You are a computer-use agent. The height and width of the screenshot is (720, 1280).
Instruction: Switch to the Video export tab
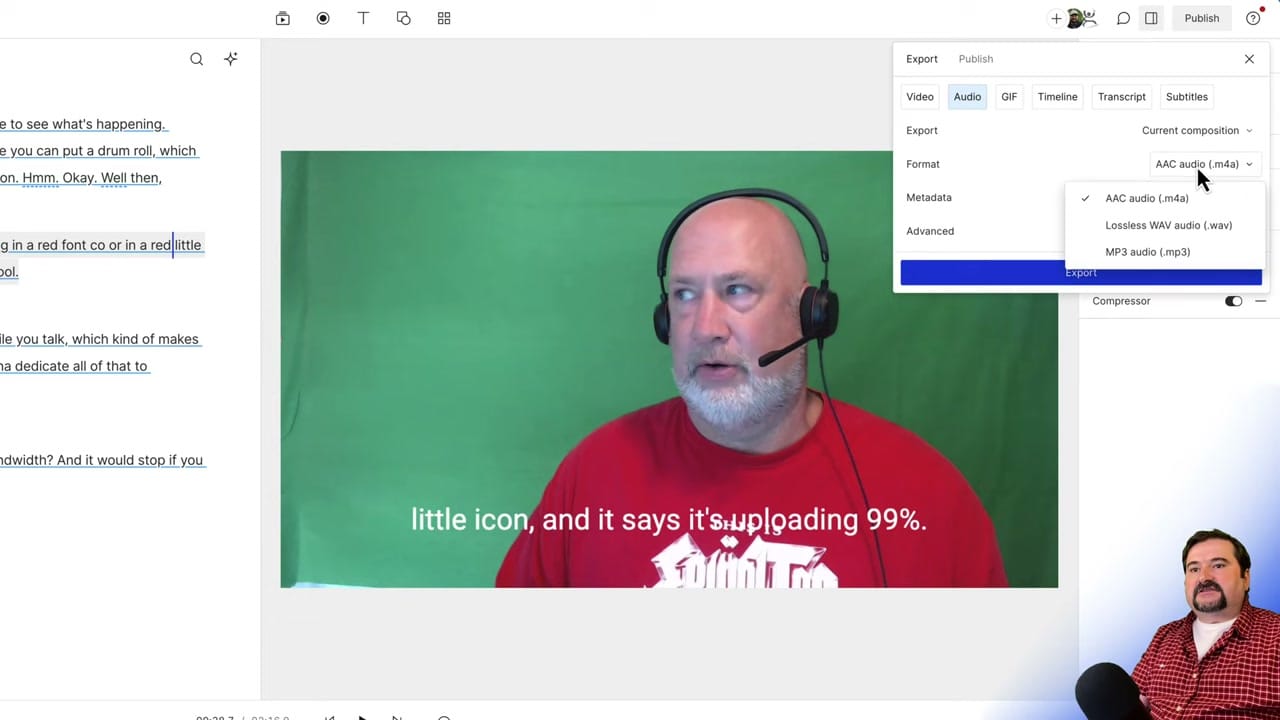[x=919, y=96]
